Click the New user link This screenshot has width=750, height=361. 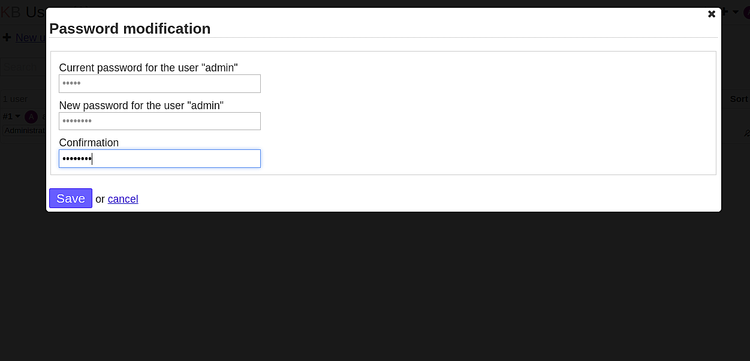pos(31,37)
